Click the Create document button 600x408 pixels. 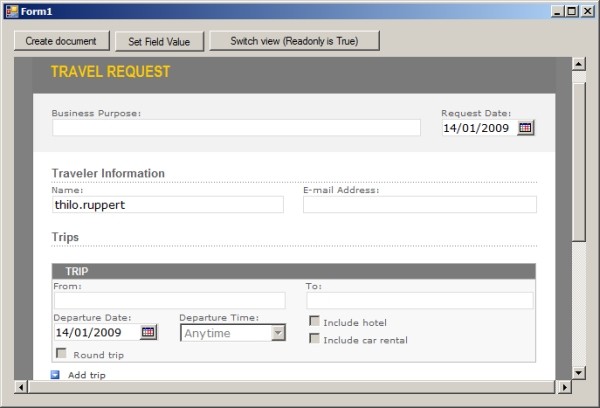click(x=62, y=41)
